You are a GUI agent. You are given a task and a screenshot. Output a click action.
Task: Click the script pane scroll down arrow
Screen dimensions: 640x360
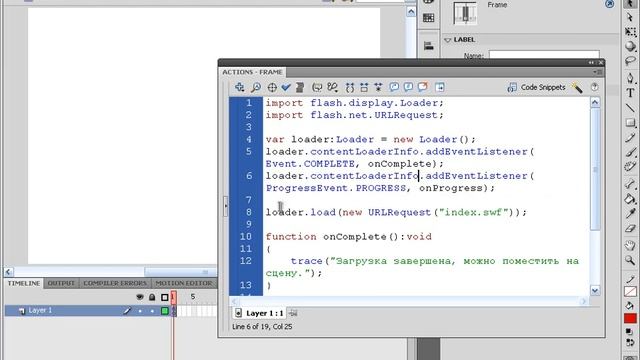595,290
